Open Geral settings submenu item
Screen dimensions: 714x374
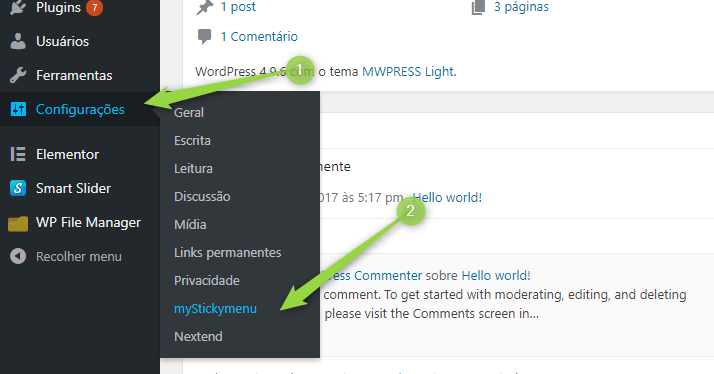click(x=189, y=113)
